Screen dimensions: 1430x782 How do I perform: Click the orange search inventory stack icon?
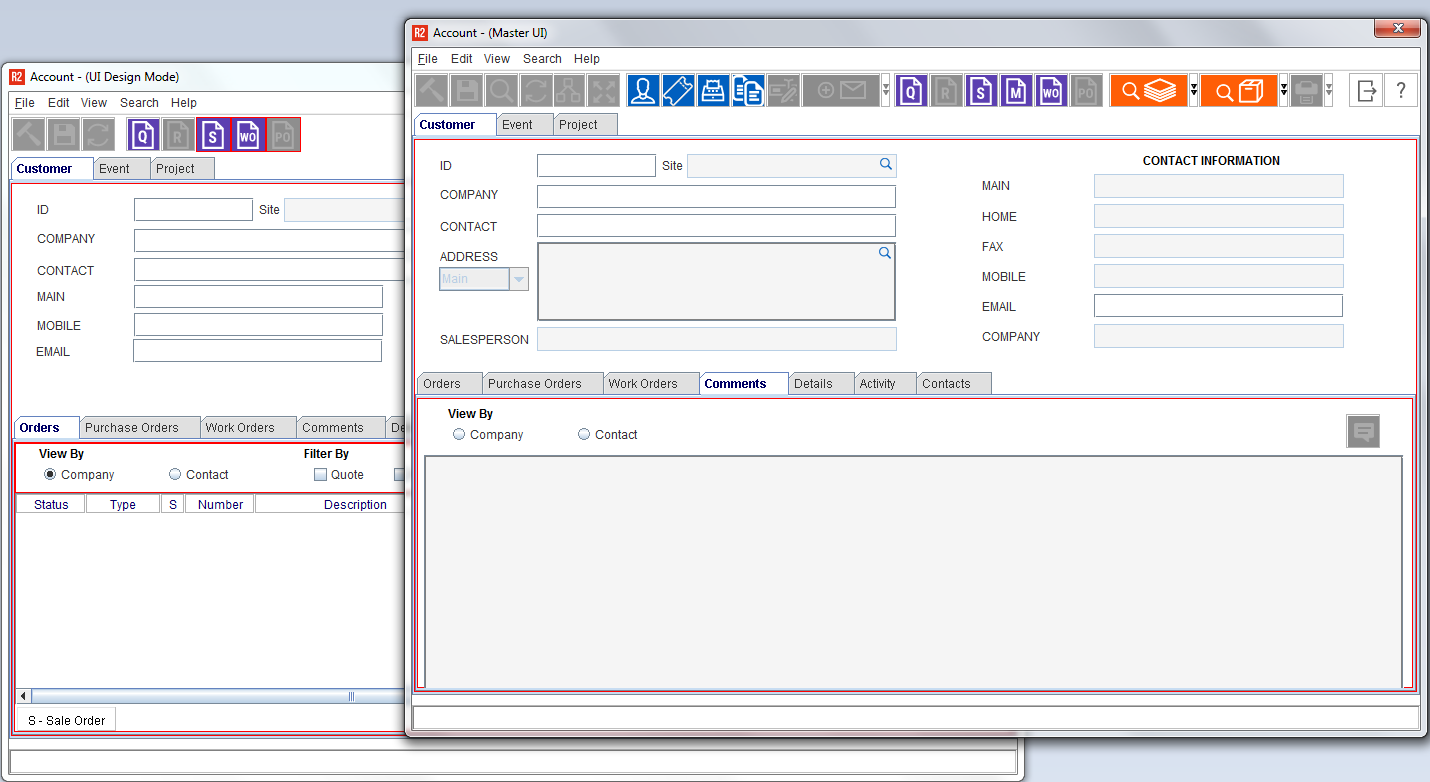click(1148, 91)
